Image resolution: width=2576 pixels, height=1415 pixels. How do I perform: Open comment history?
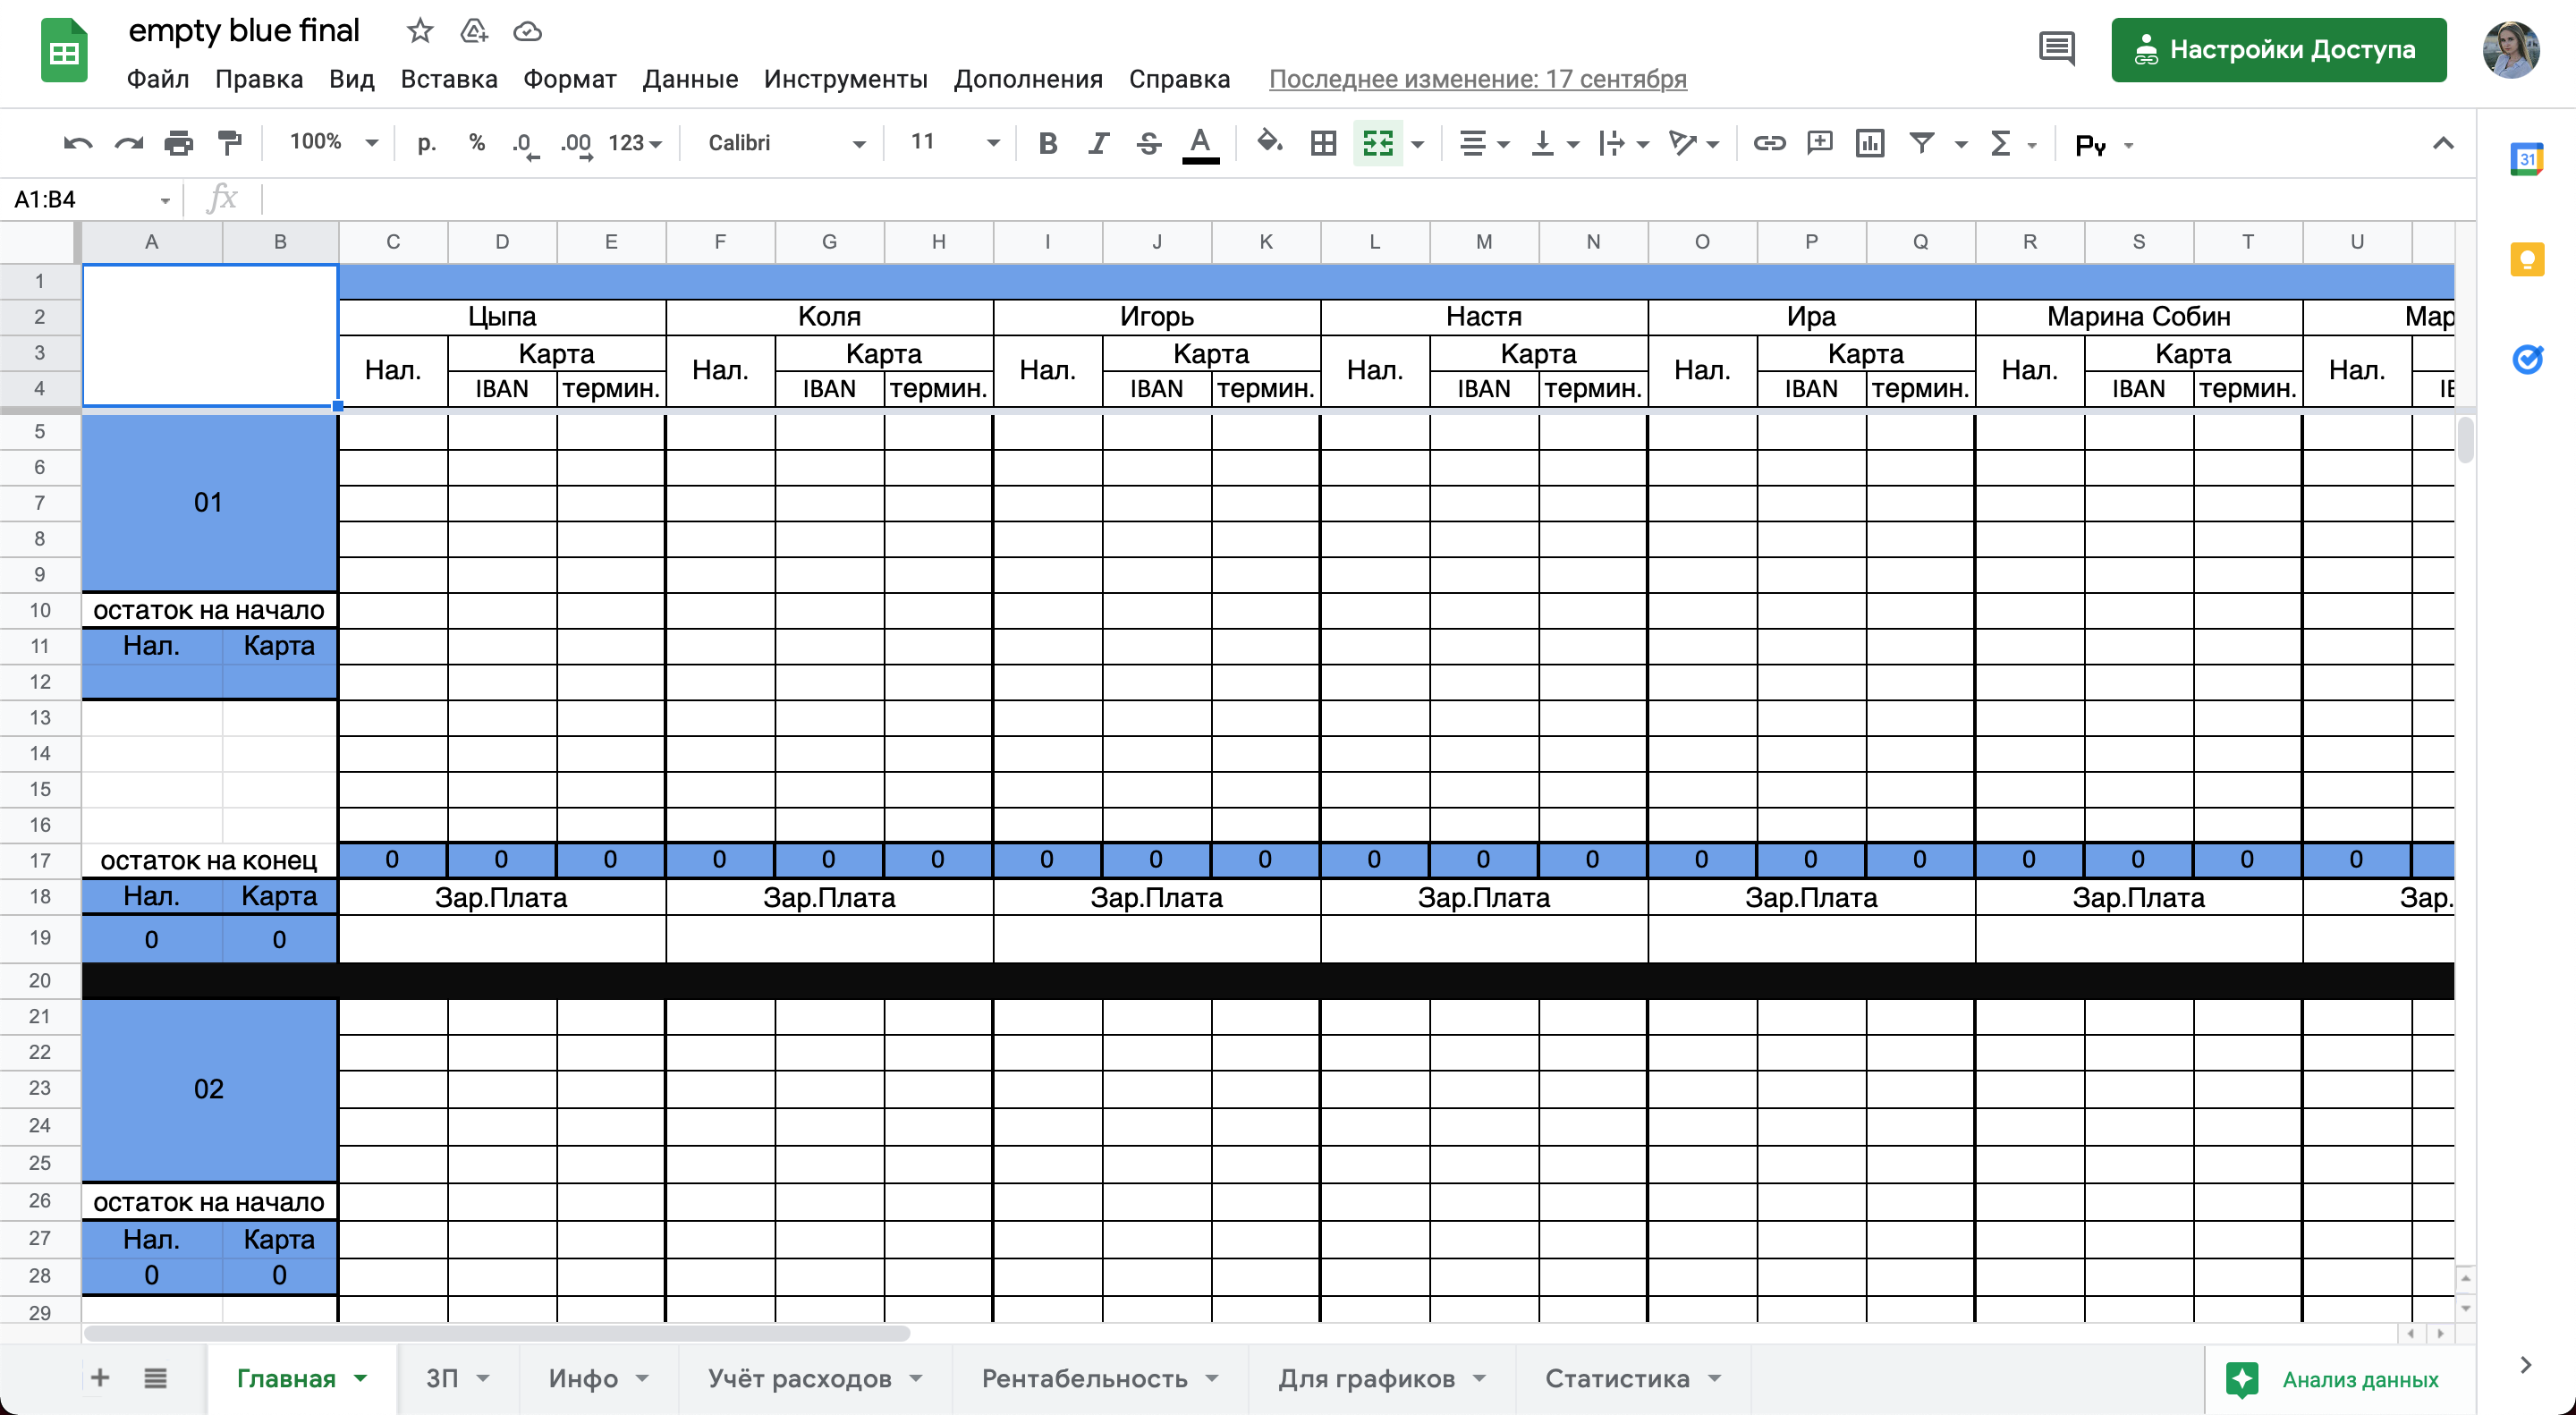[x=2056, y=49]
